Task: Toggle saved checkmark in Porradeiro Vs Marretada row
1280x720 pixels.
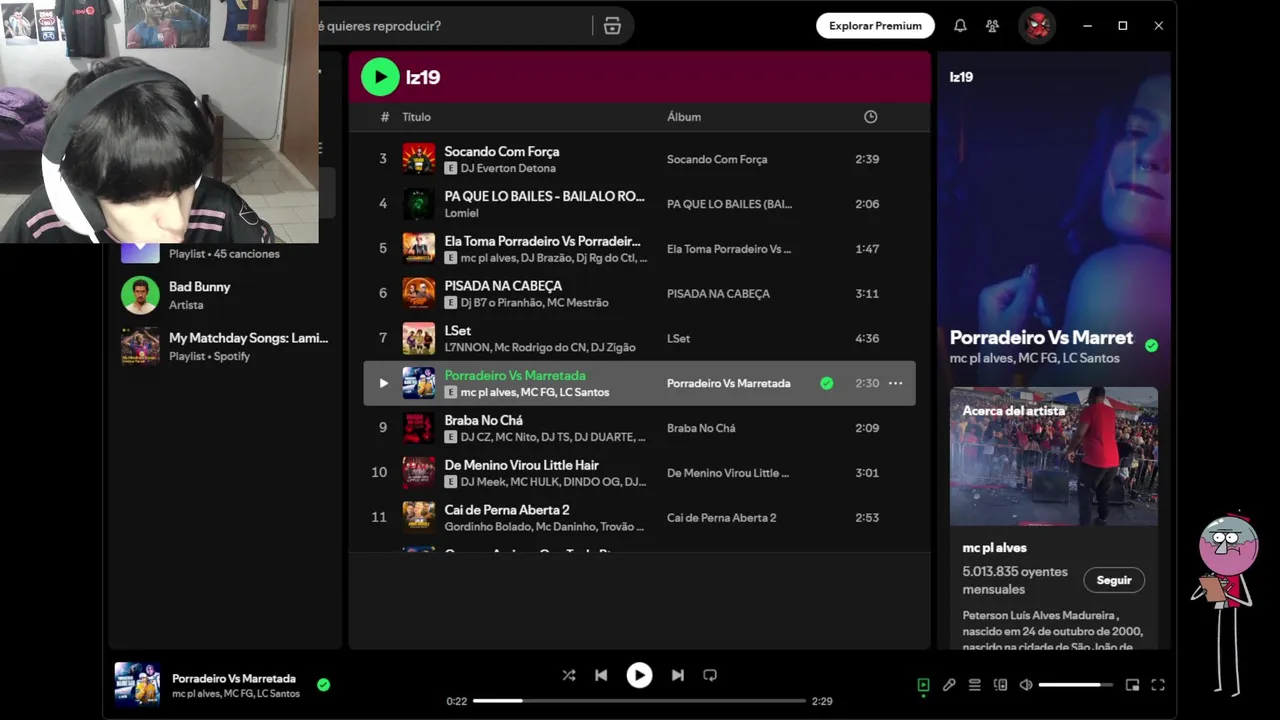Action: click(826, 383)
